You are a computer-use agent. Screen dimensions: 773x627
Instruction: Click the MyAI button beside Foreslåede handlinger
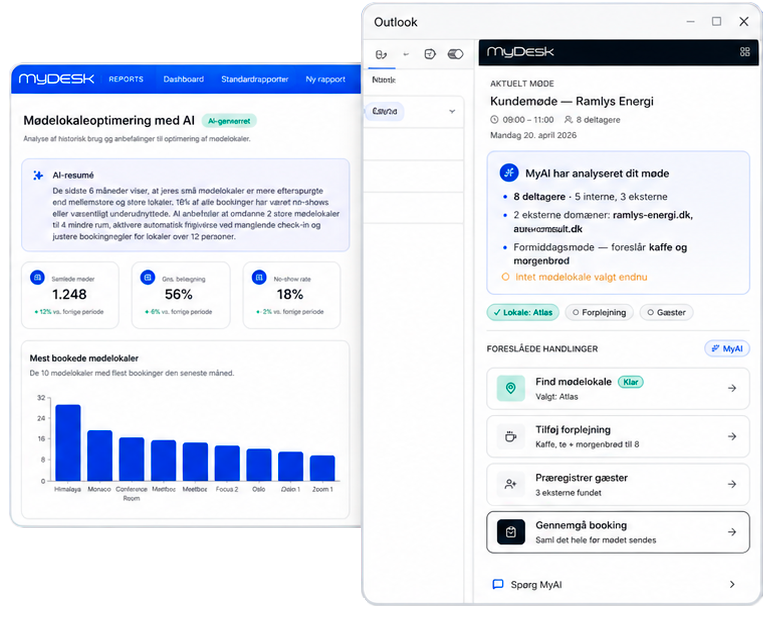727,348
